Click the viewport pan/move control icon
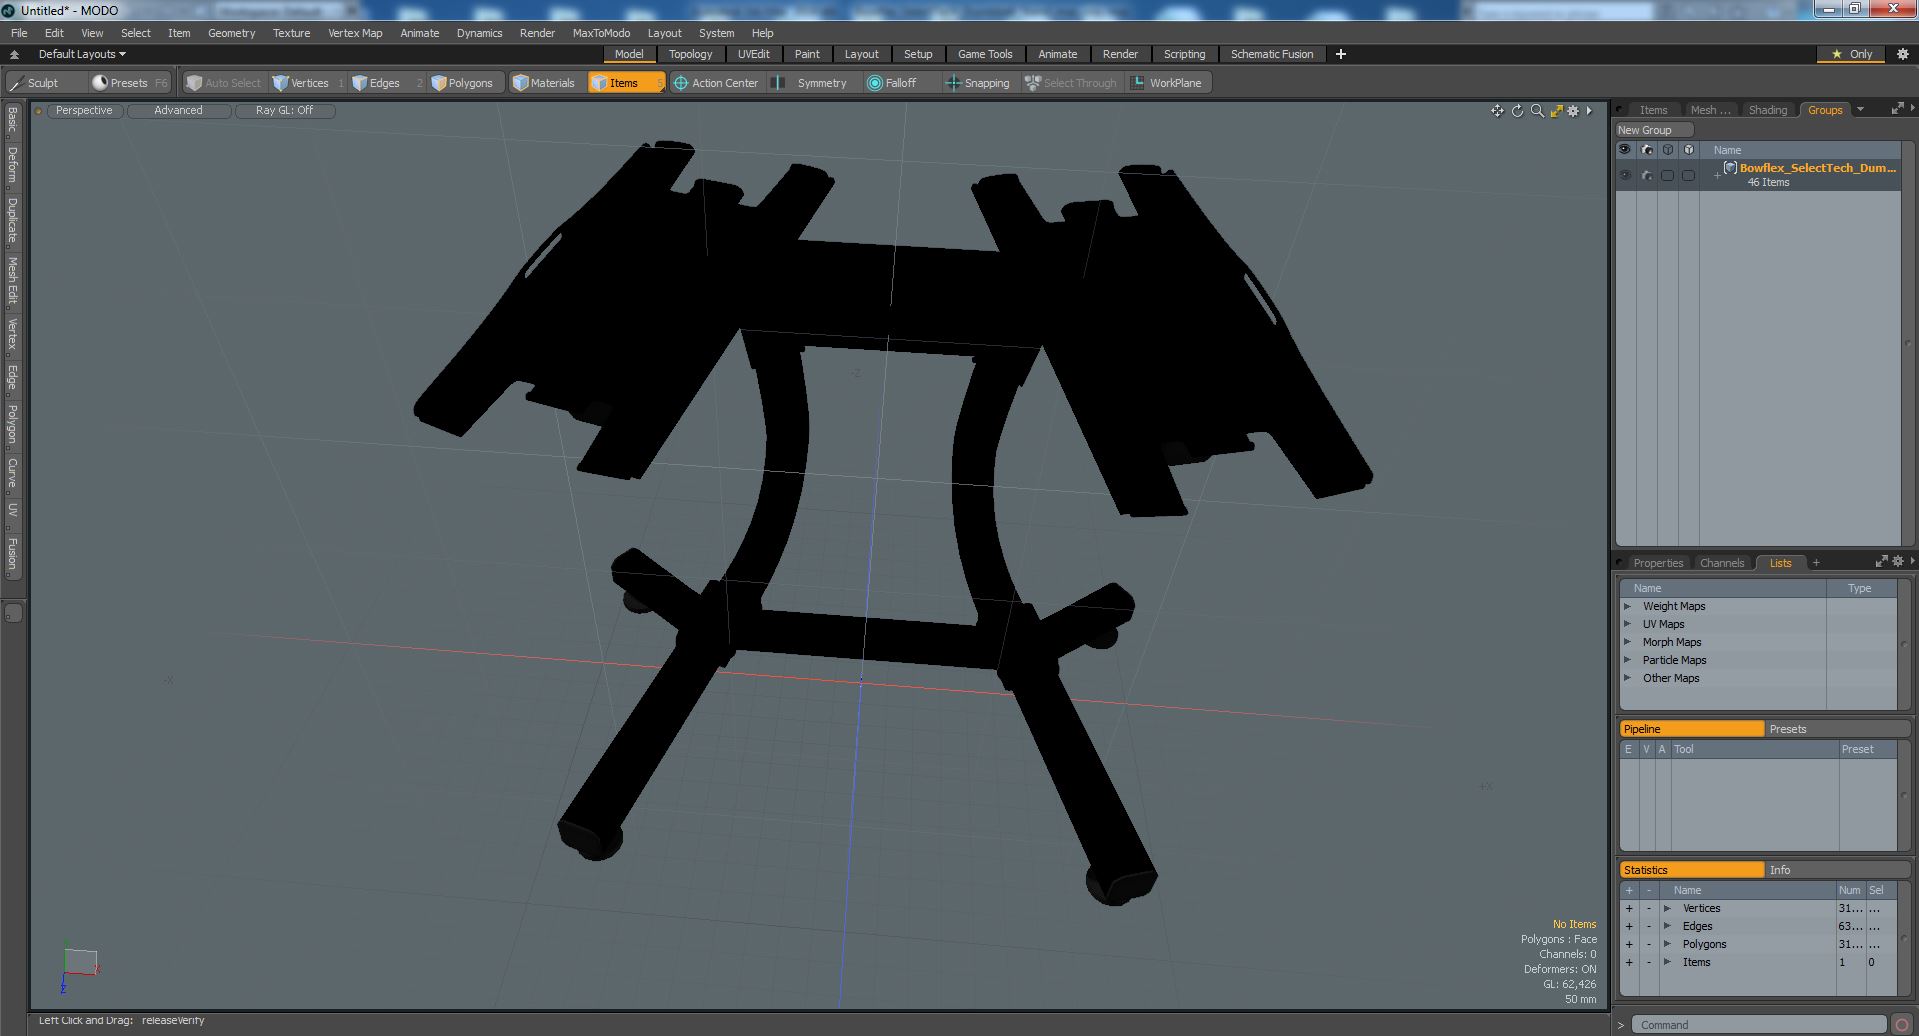The height and width of the screenshot is (1036, 1919). (x=1497, y=111)
